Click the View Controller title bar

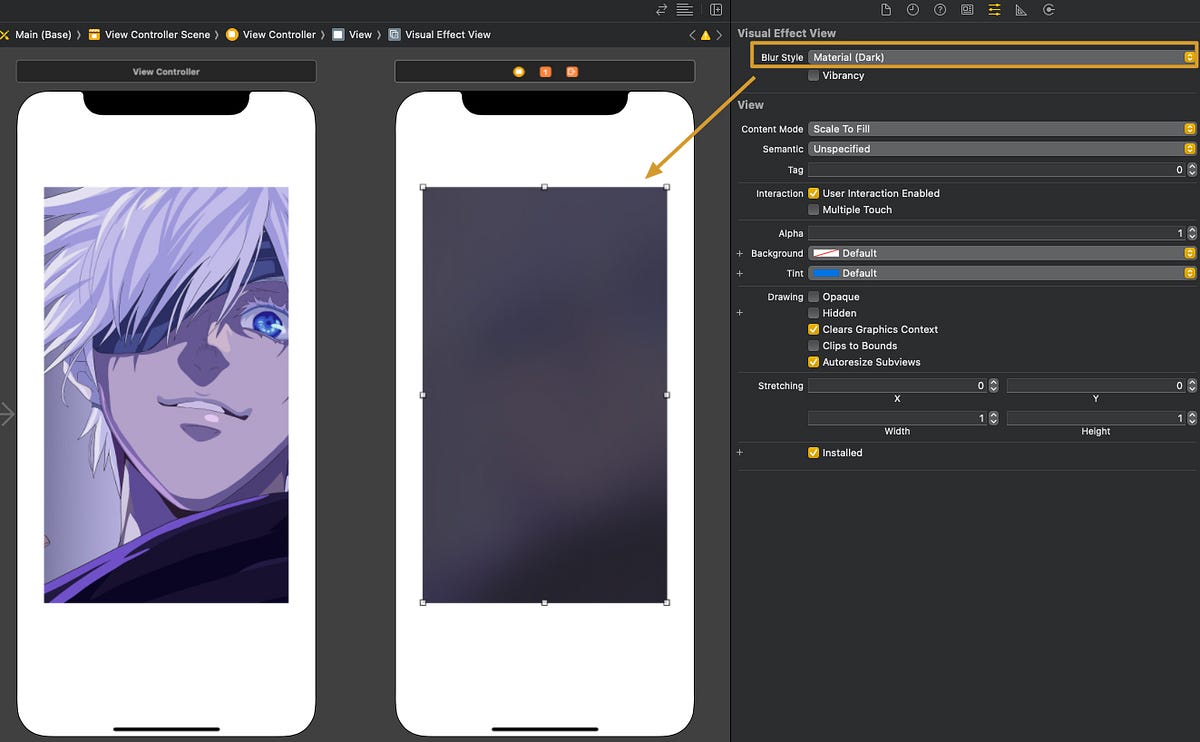166,71
